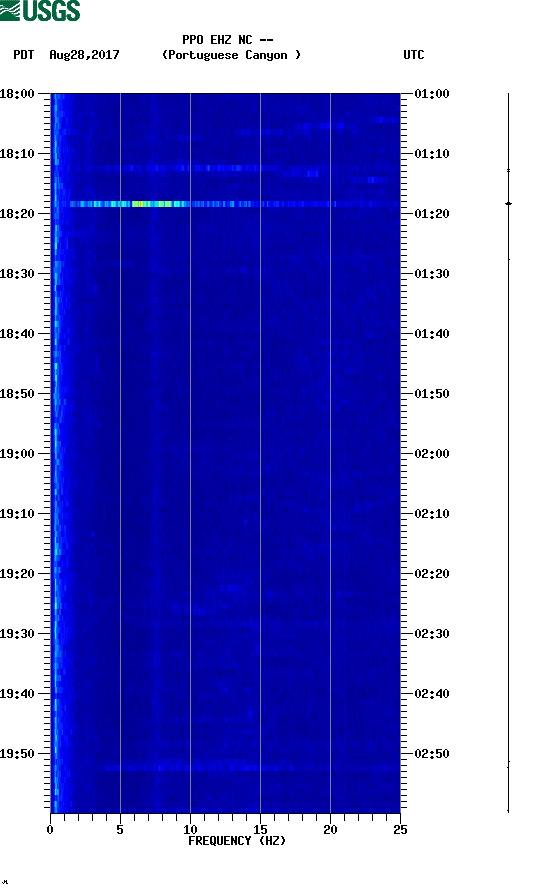Click the 01:50 UTC time label
This screenshot has width=552, height=893.
432,394
